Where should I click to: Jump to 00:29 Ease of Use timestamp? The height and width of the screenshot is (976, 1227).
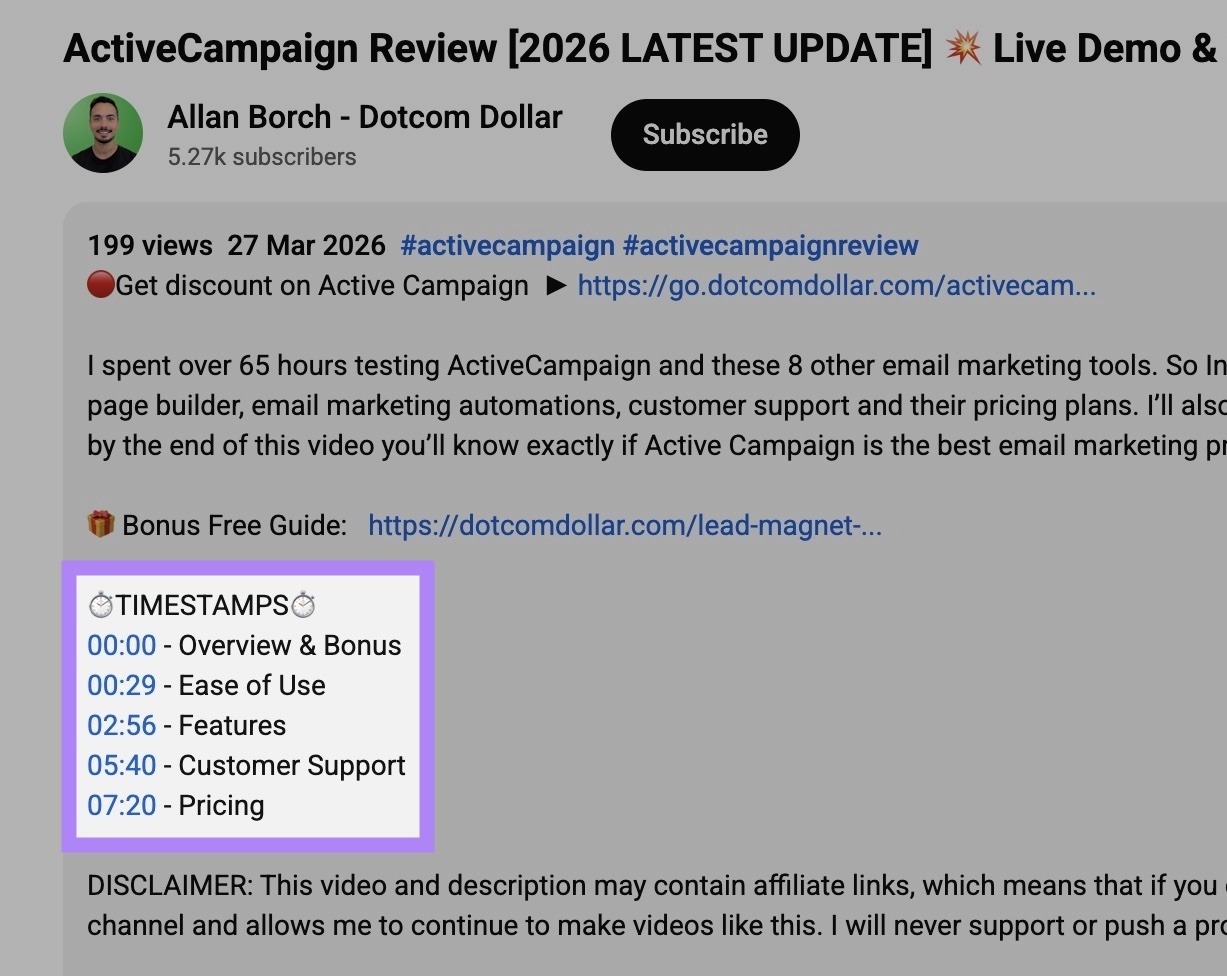[x=122, y=685]
